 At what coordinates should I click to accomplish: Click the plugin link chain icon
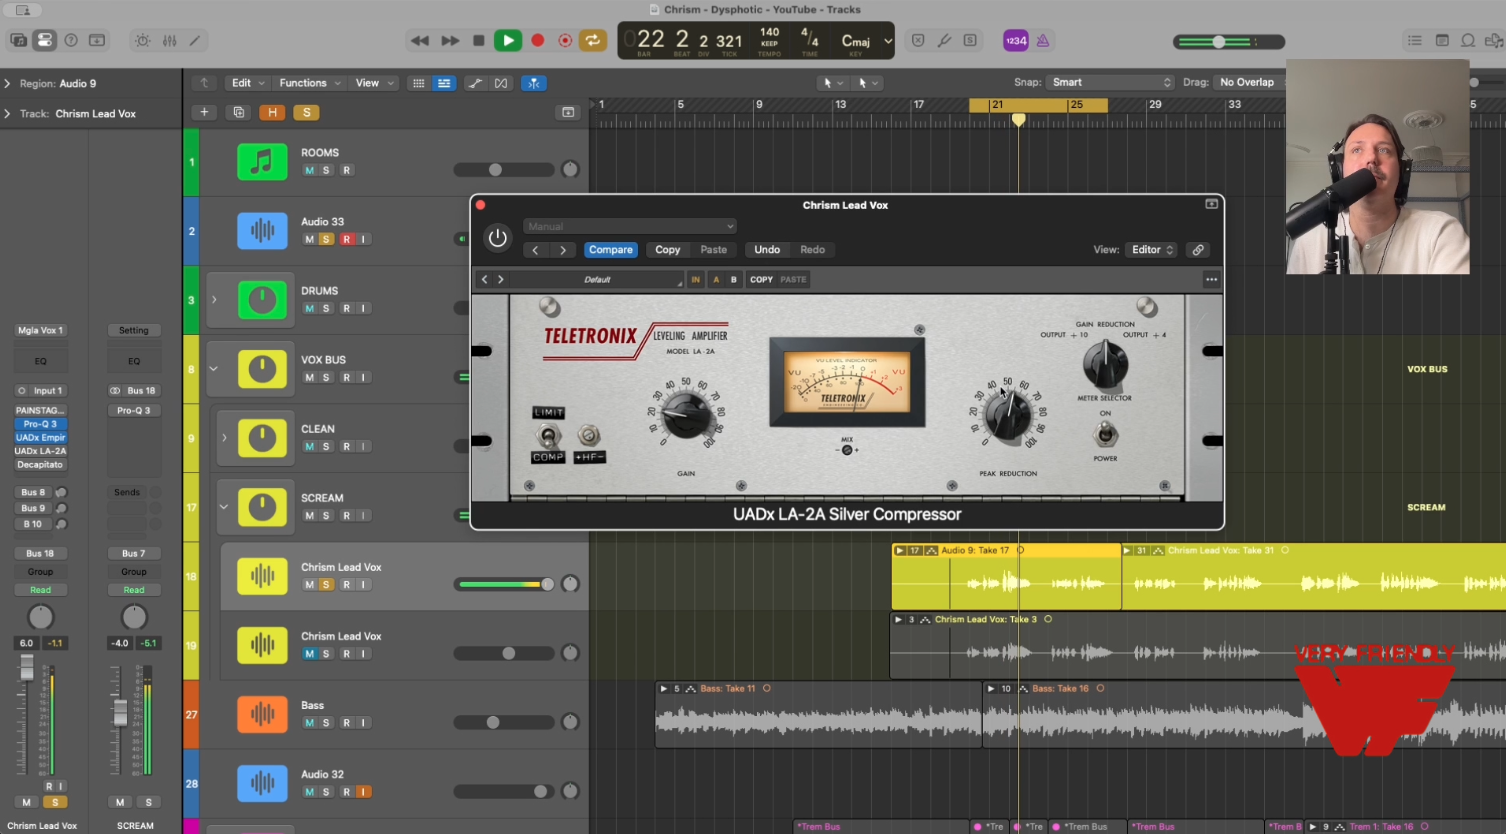pyautogui.click(x=1198, y=250)
